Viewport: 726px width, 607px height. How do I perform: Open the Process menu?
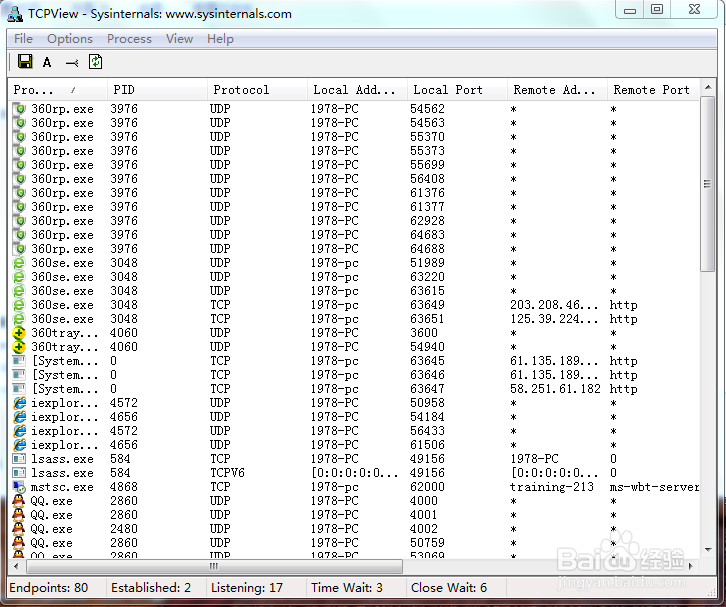[129, 39]
